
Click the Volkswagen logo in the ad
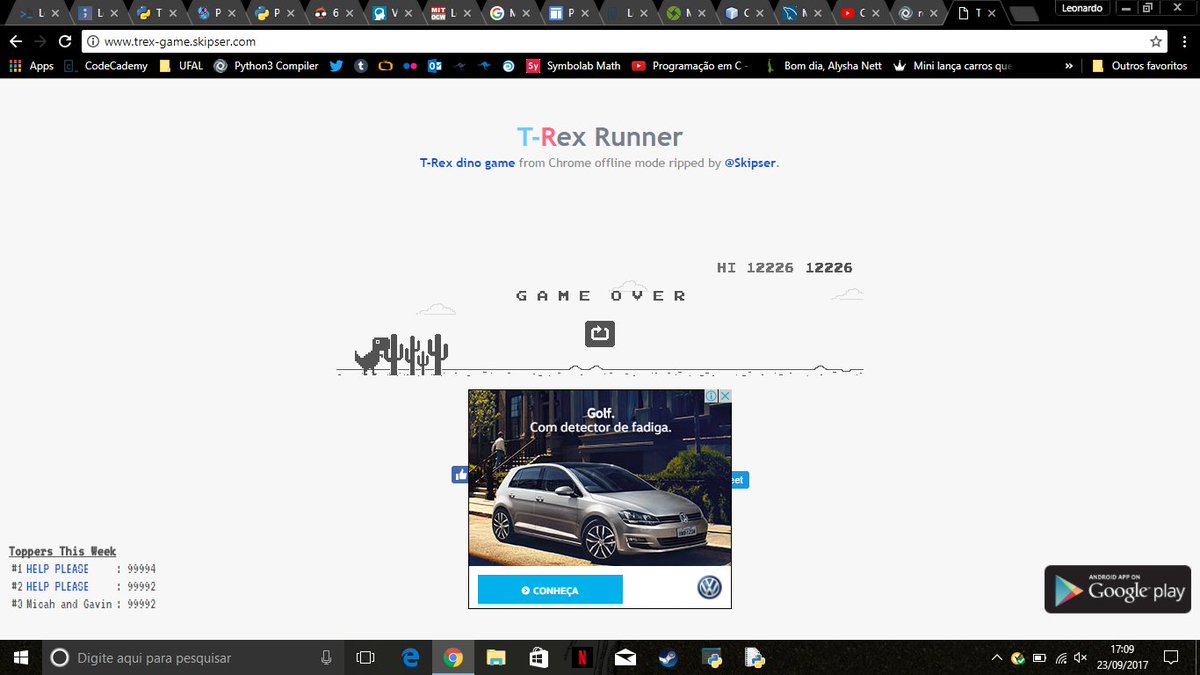[x=710, y=588]
